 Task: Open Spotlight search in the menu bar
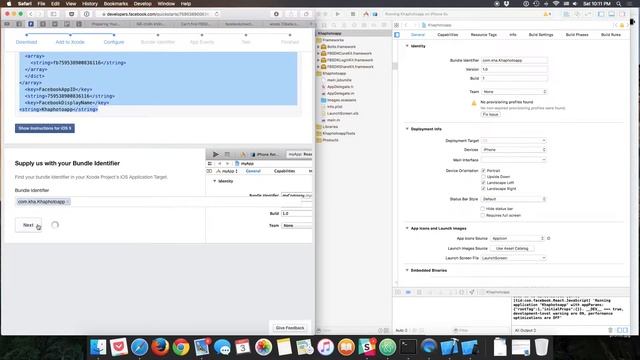[x=618, y=4]
